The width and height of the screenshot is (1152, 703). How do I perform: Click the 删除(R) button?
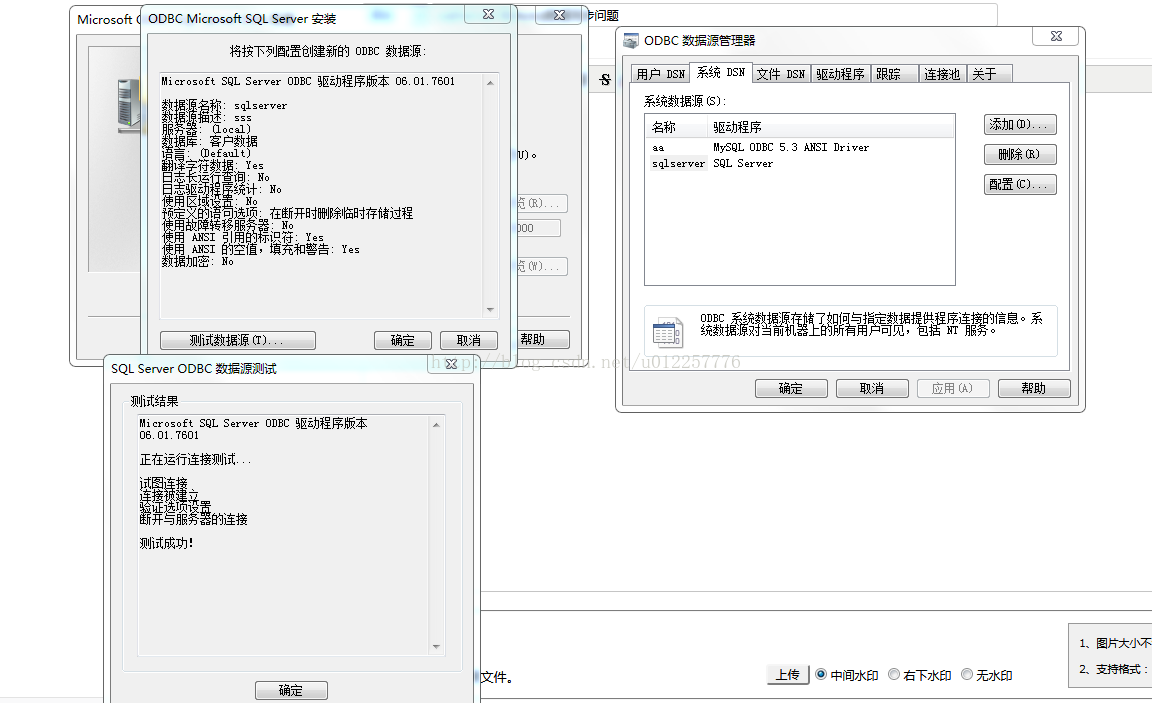(1020, 154)
